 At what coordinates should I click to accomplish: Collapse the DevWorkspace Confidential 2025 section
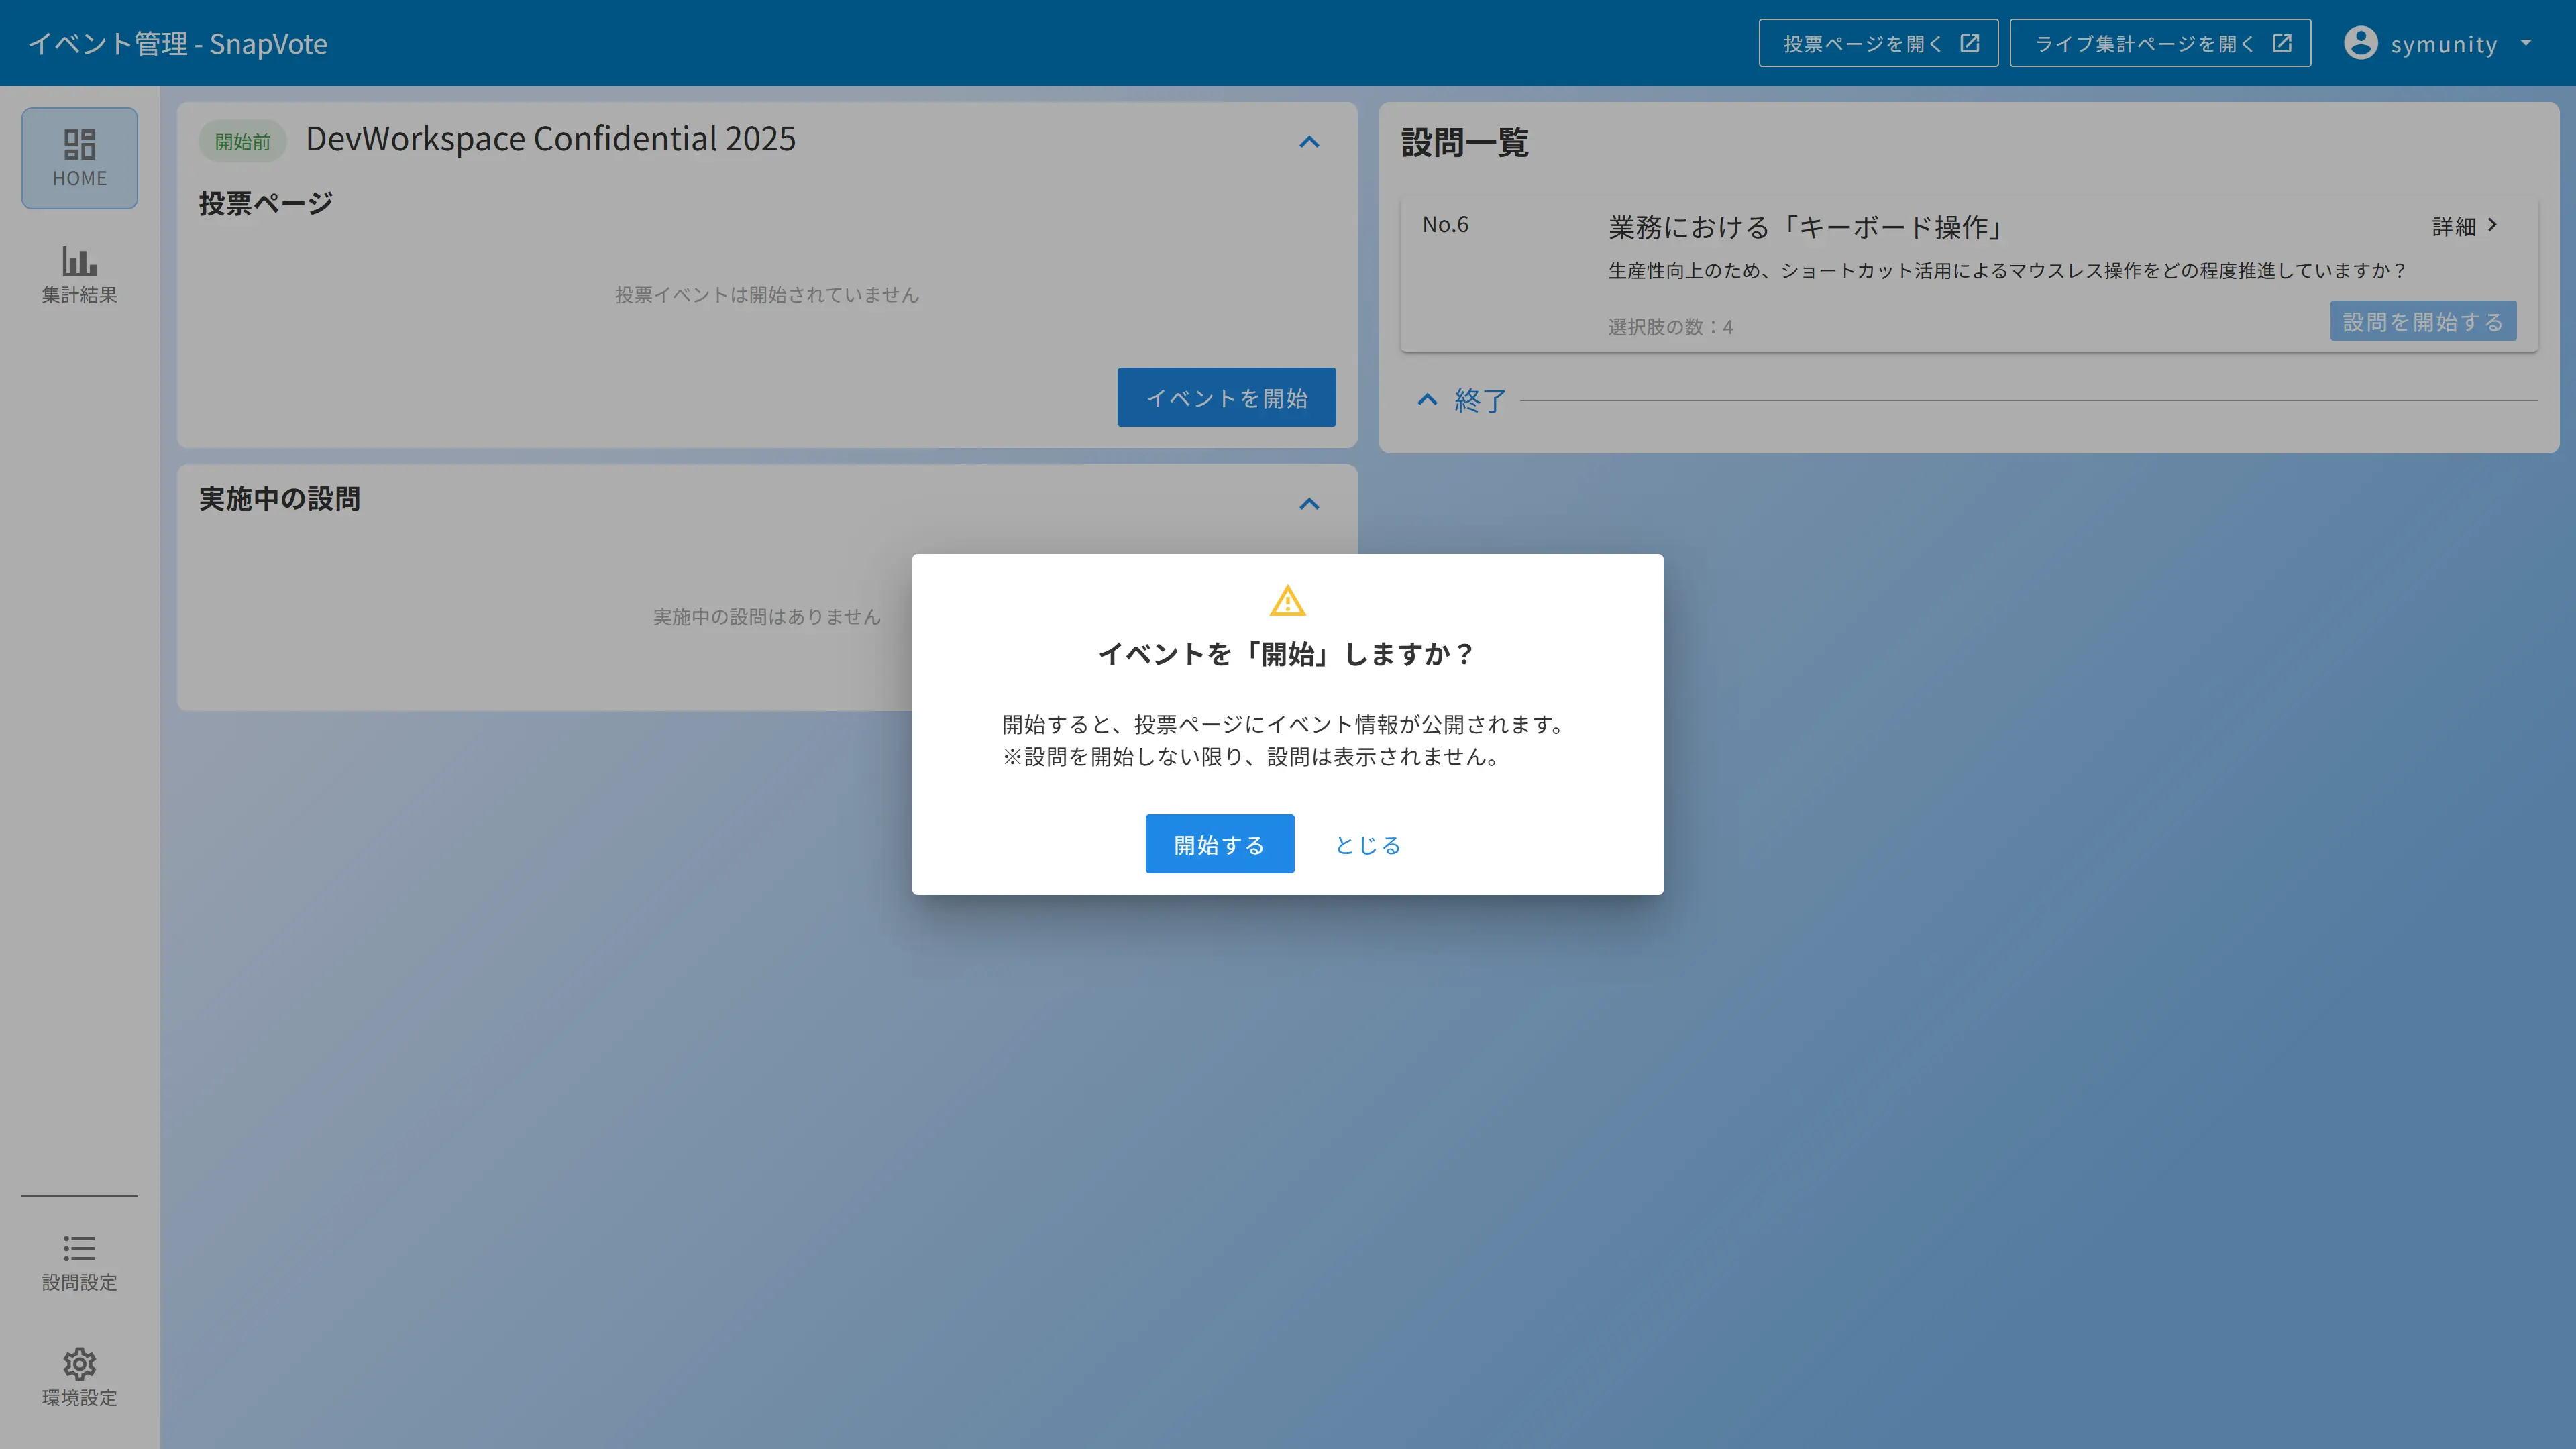pyautogui.click(x=1308, y=142)
